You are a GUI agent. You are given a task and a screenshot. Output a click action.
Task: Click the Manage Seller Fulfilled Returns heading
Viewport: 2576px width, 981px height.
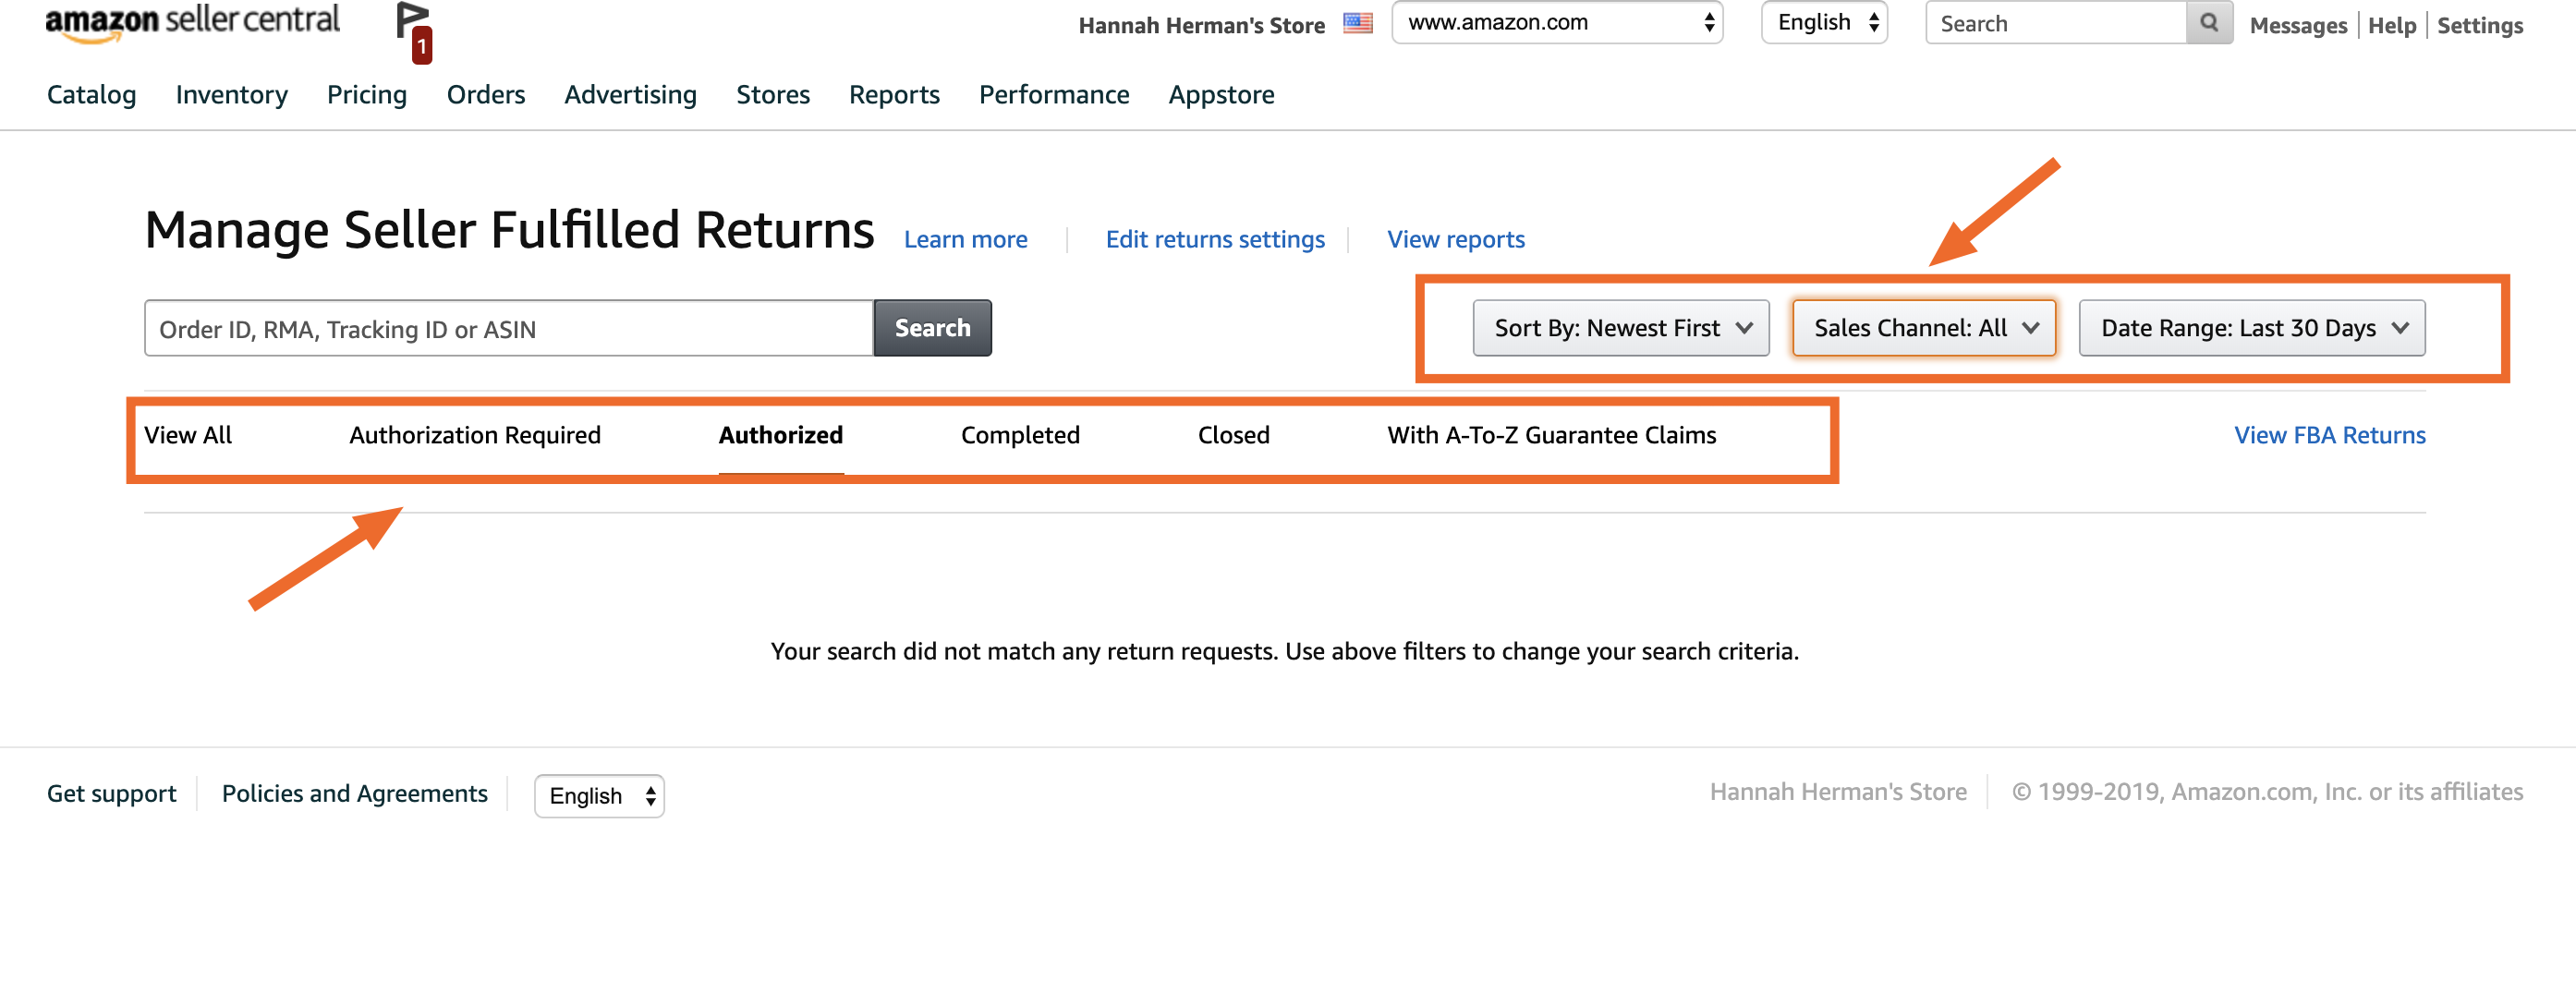click(509, 230)
